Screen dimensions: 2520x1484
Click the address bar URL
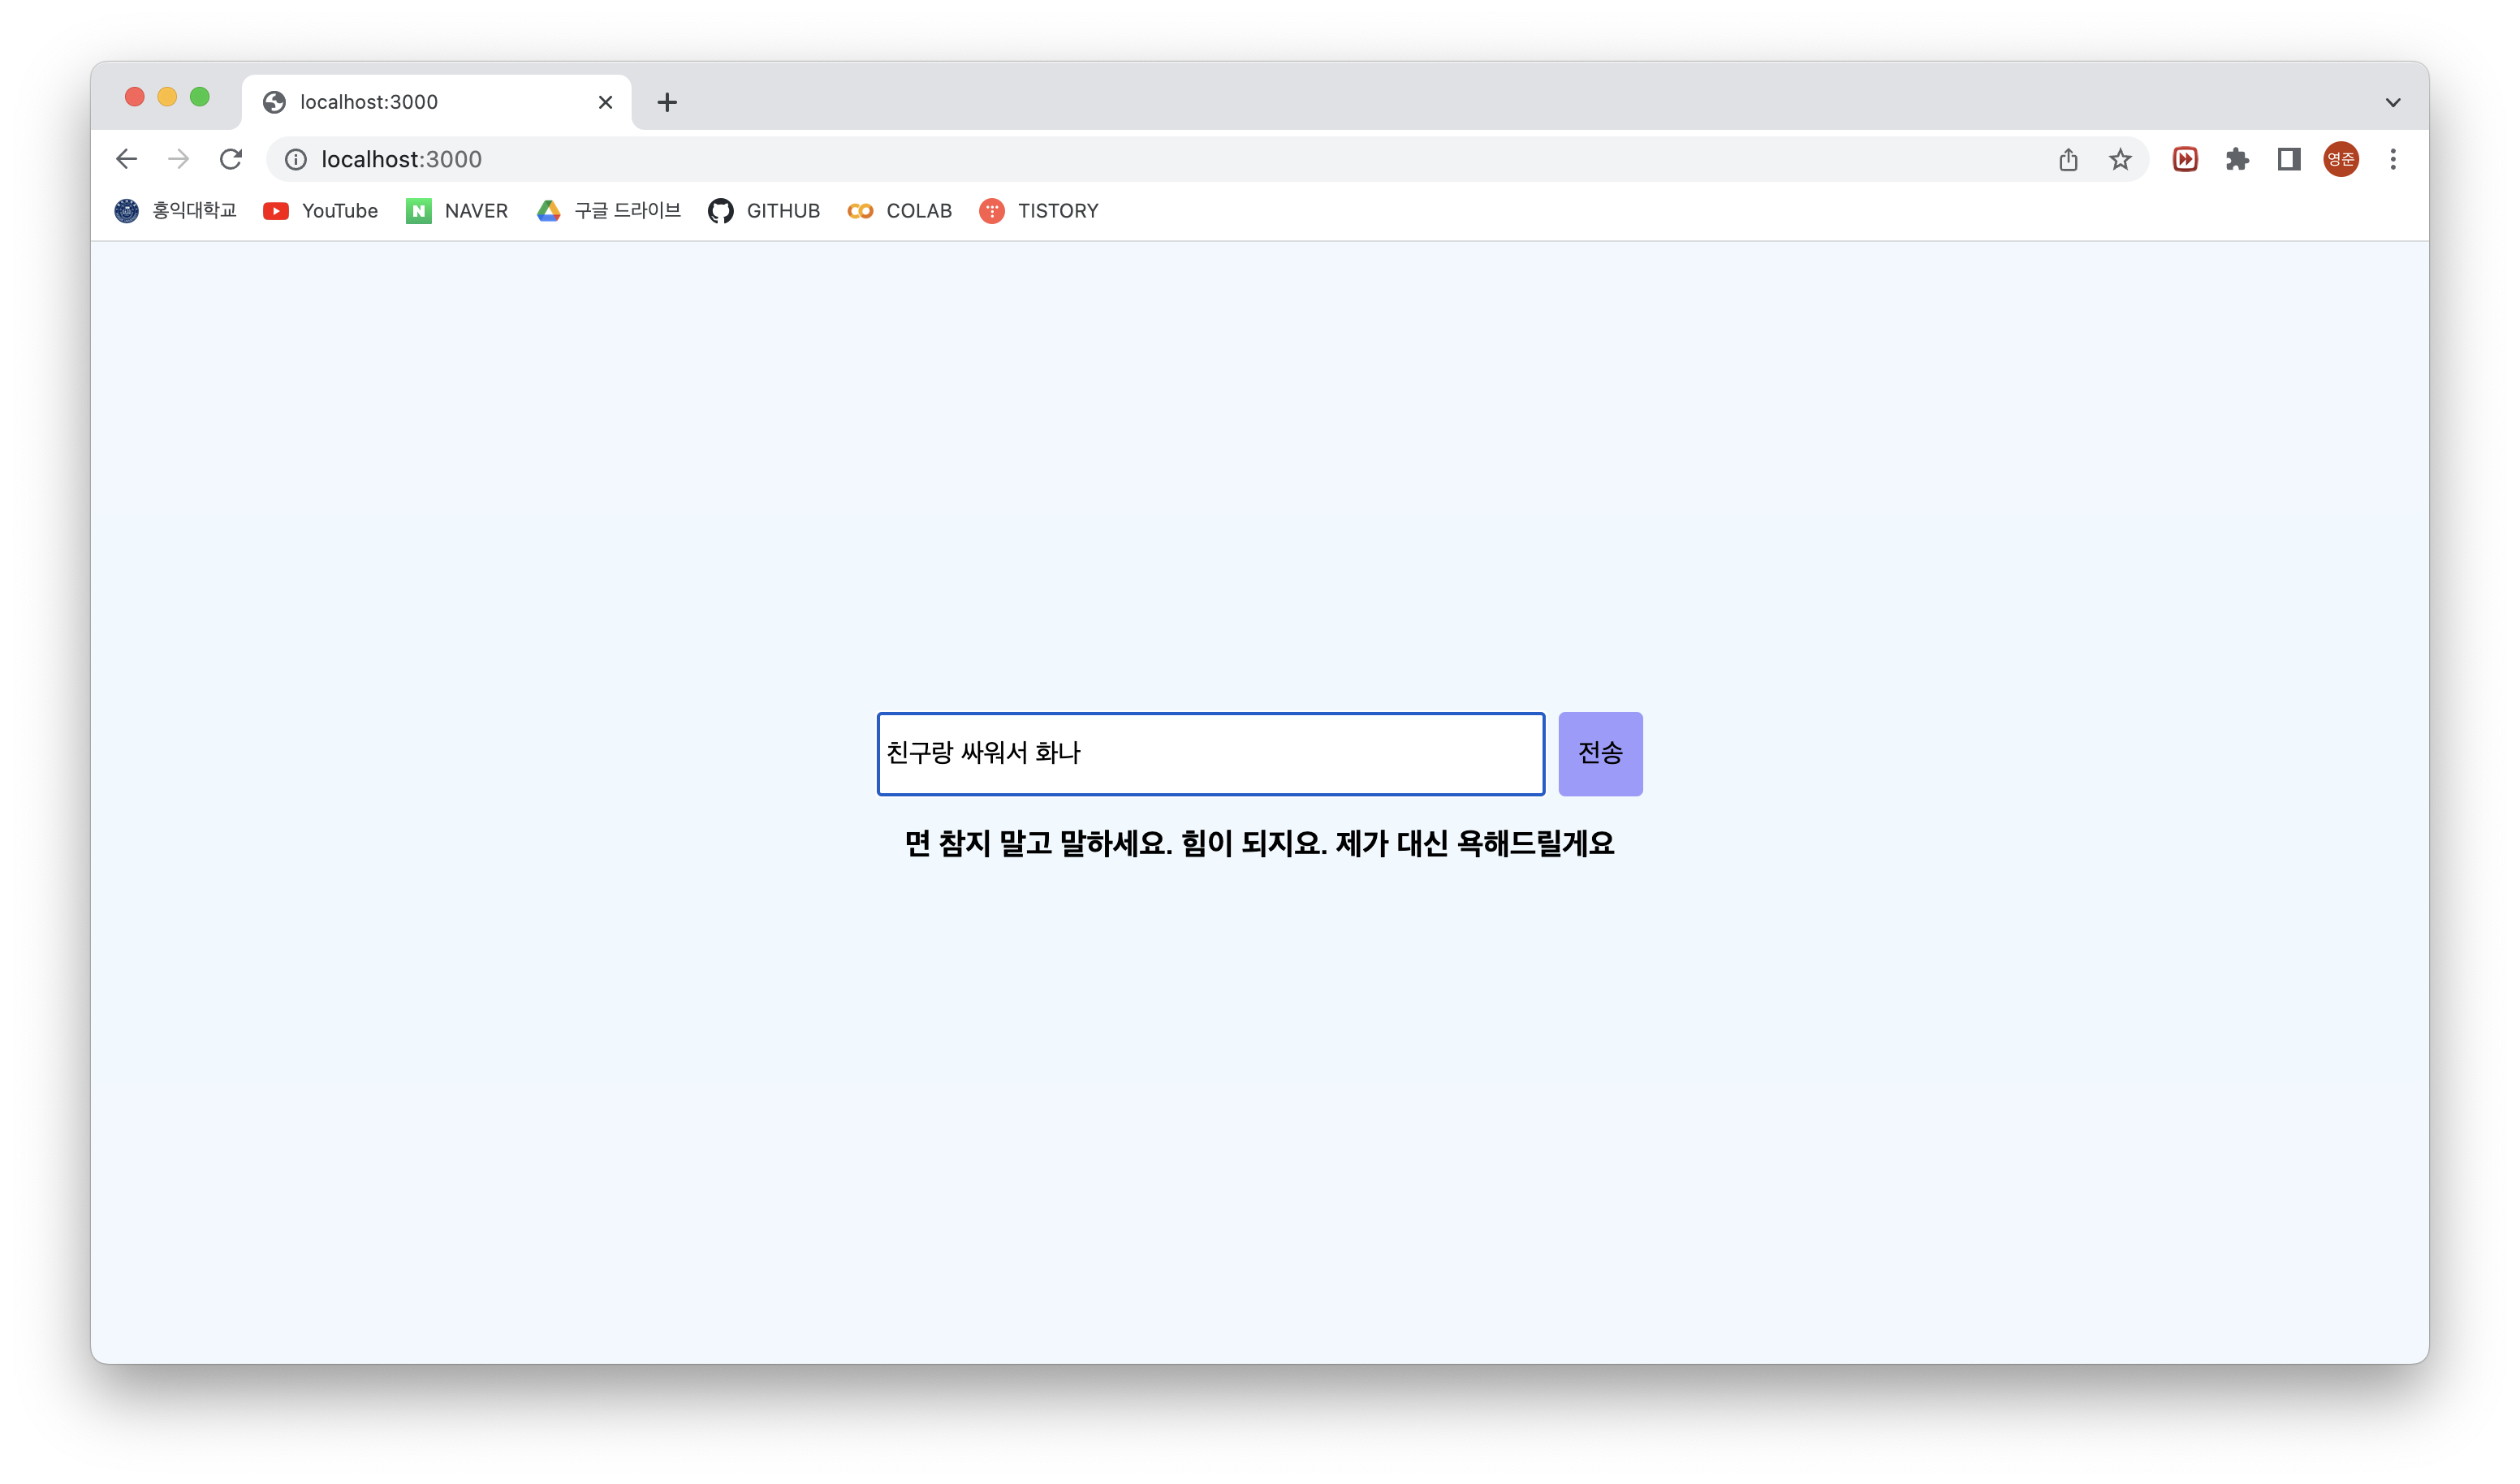402,160
